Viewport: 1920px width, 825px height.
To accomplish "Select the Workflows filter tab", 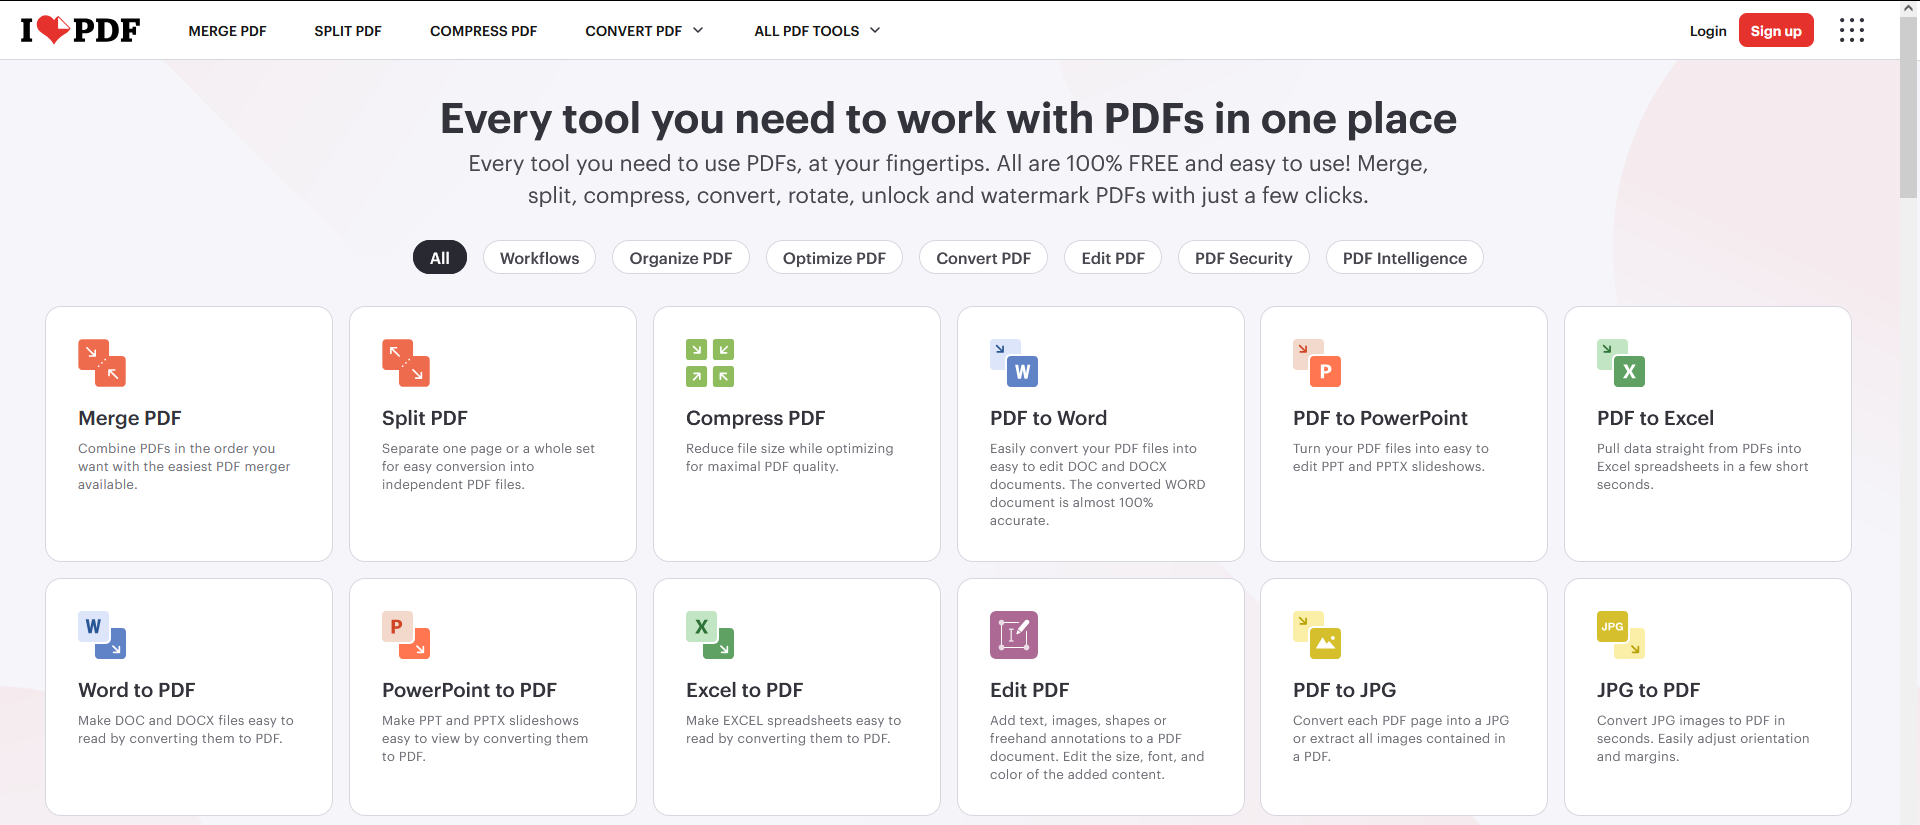I will pos(539,257).
